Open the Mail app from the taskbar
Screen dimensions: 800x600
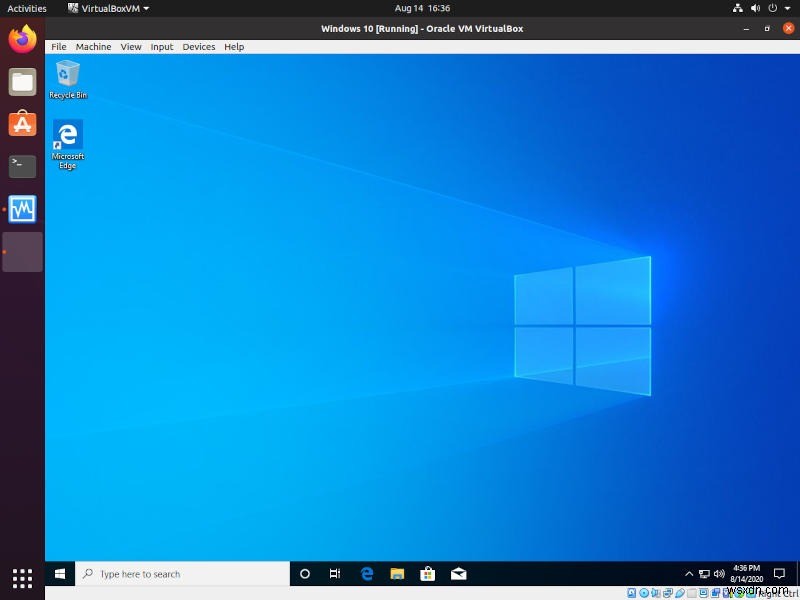coord(459,573)
